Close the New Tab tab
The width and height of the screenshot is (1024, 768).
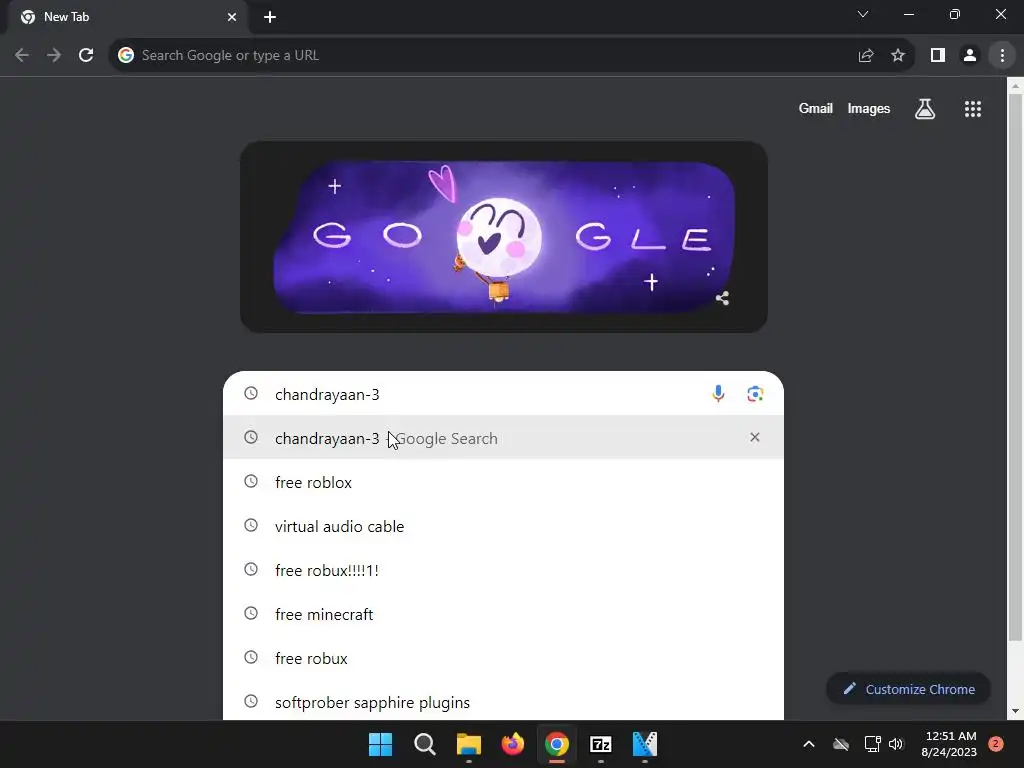coord(232,17)
